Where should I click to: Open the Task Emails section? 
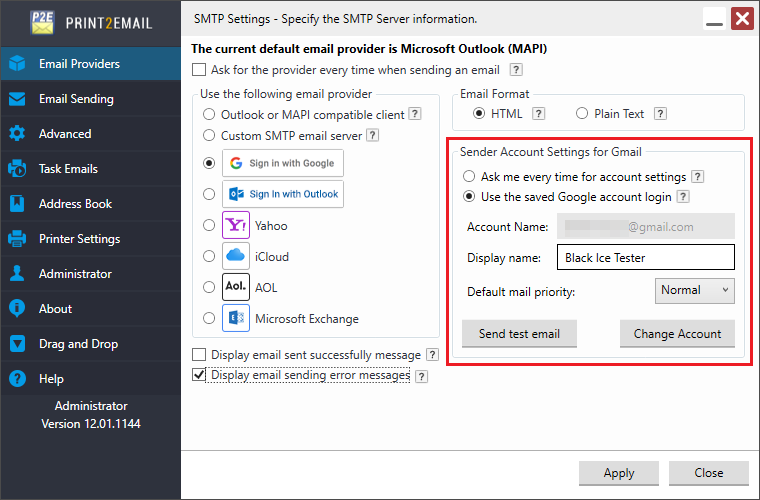coord(91,169)
